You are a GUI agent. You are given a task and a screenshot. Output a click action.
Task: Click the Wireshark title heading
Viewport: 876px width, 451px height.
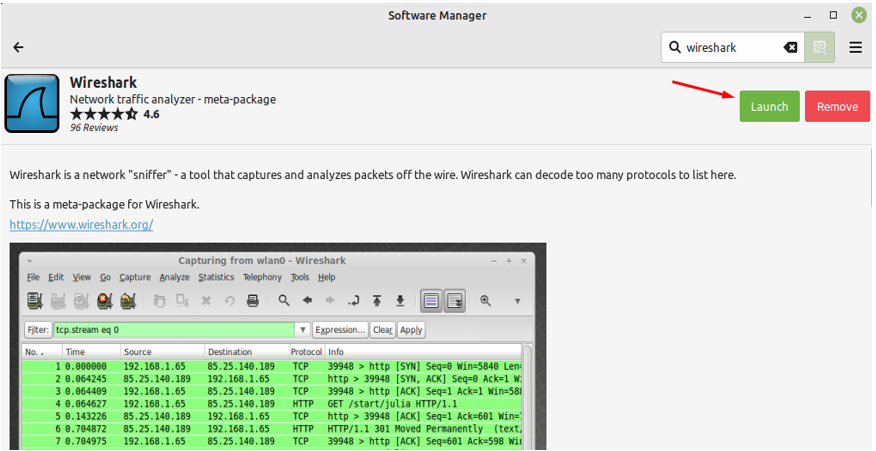(x=103, y=82)
